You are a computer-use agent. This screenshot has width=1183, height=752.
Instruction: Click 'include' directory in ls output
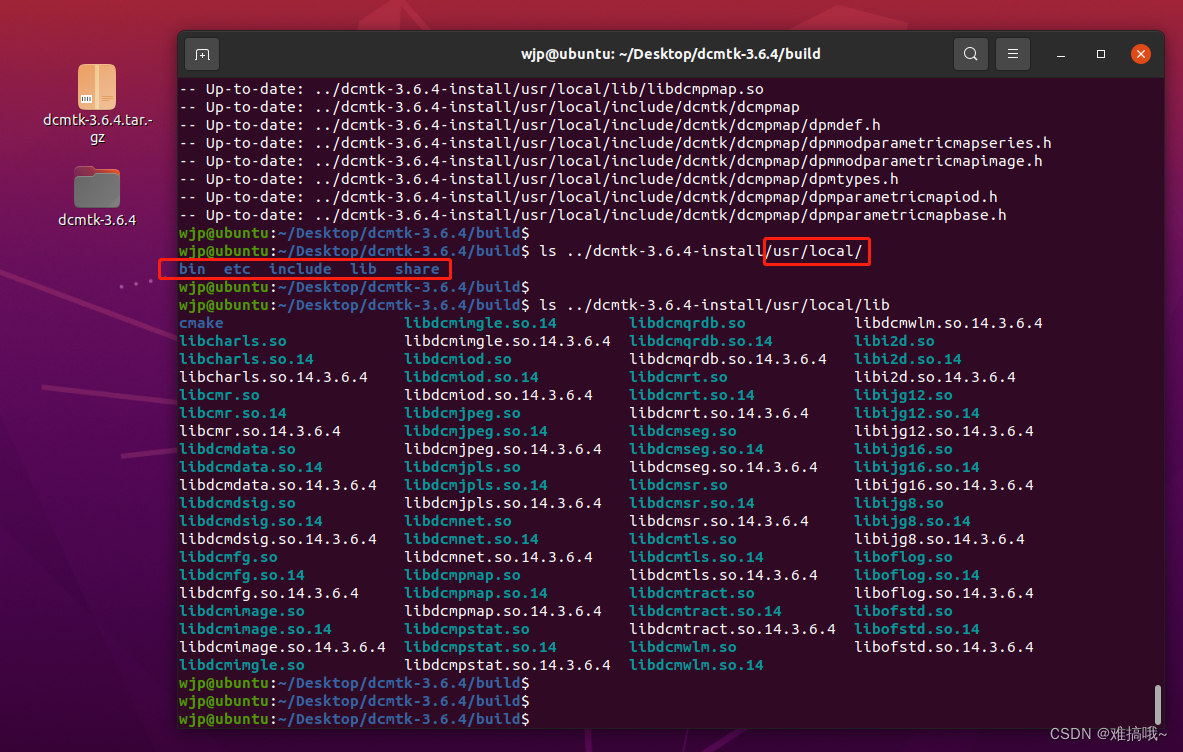coord(300,269)
